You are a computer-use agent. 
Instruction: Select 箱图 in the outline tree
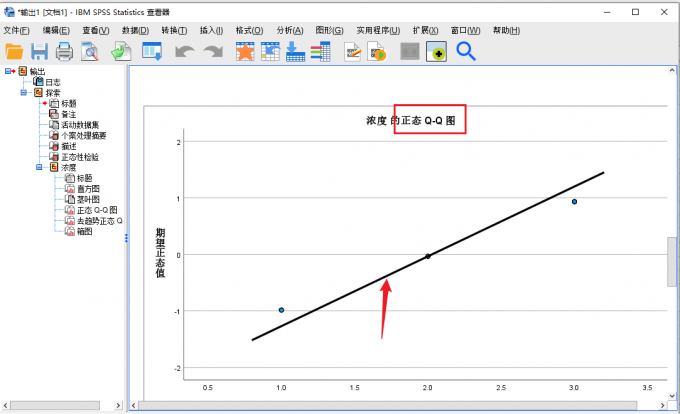tap(85, 231)
